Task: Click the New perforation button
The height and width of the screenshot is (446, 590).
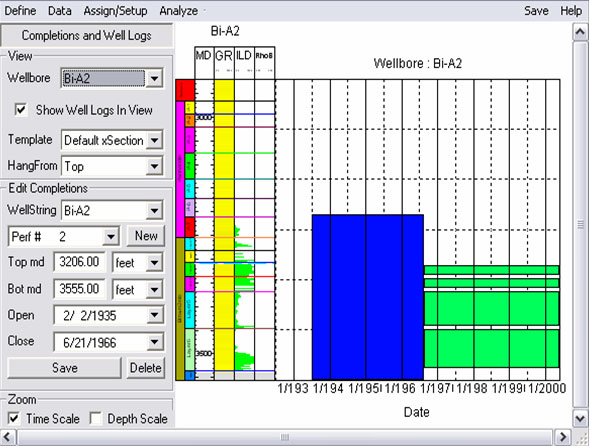Action: click(x=146, y=236)
